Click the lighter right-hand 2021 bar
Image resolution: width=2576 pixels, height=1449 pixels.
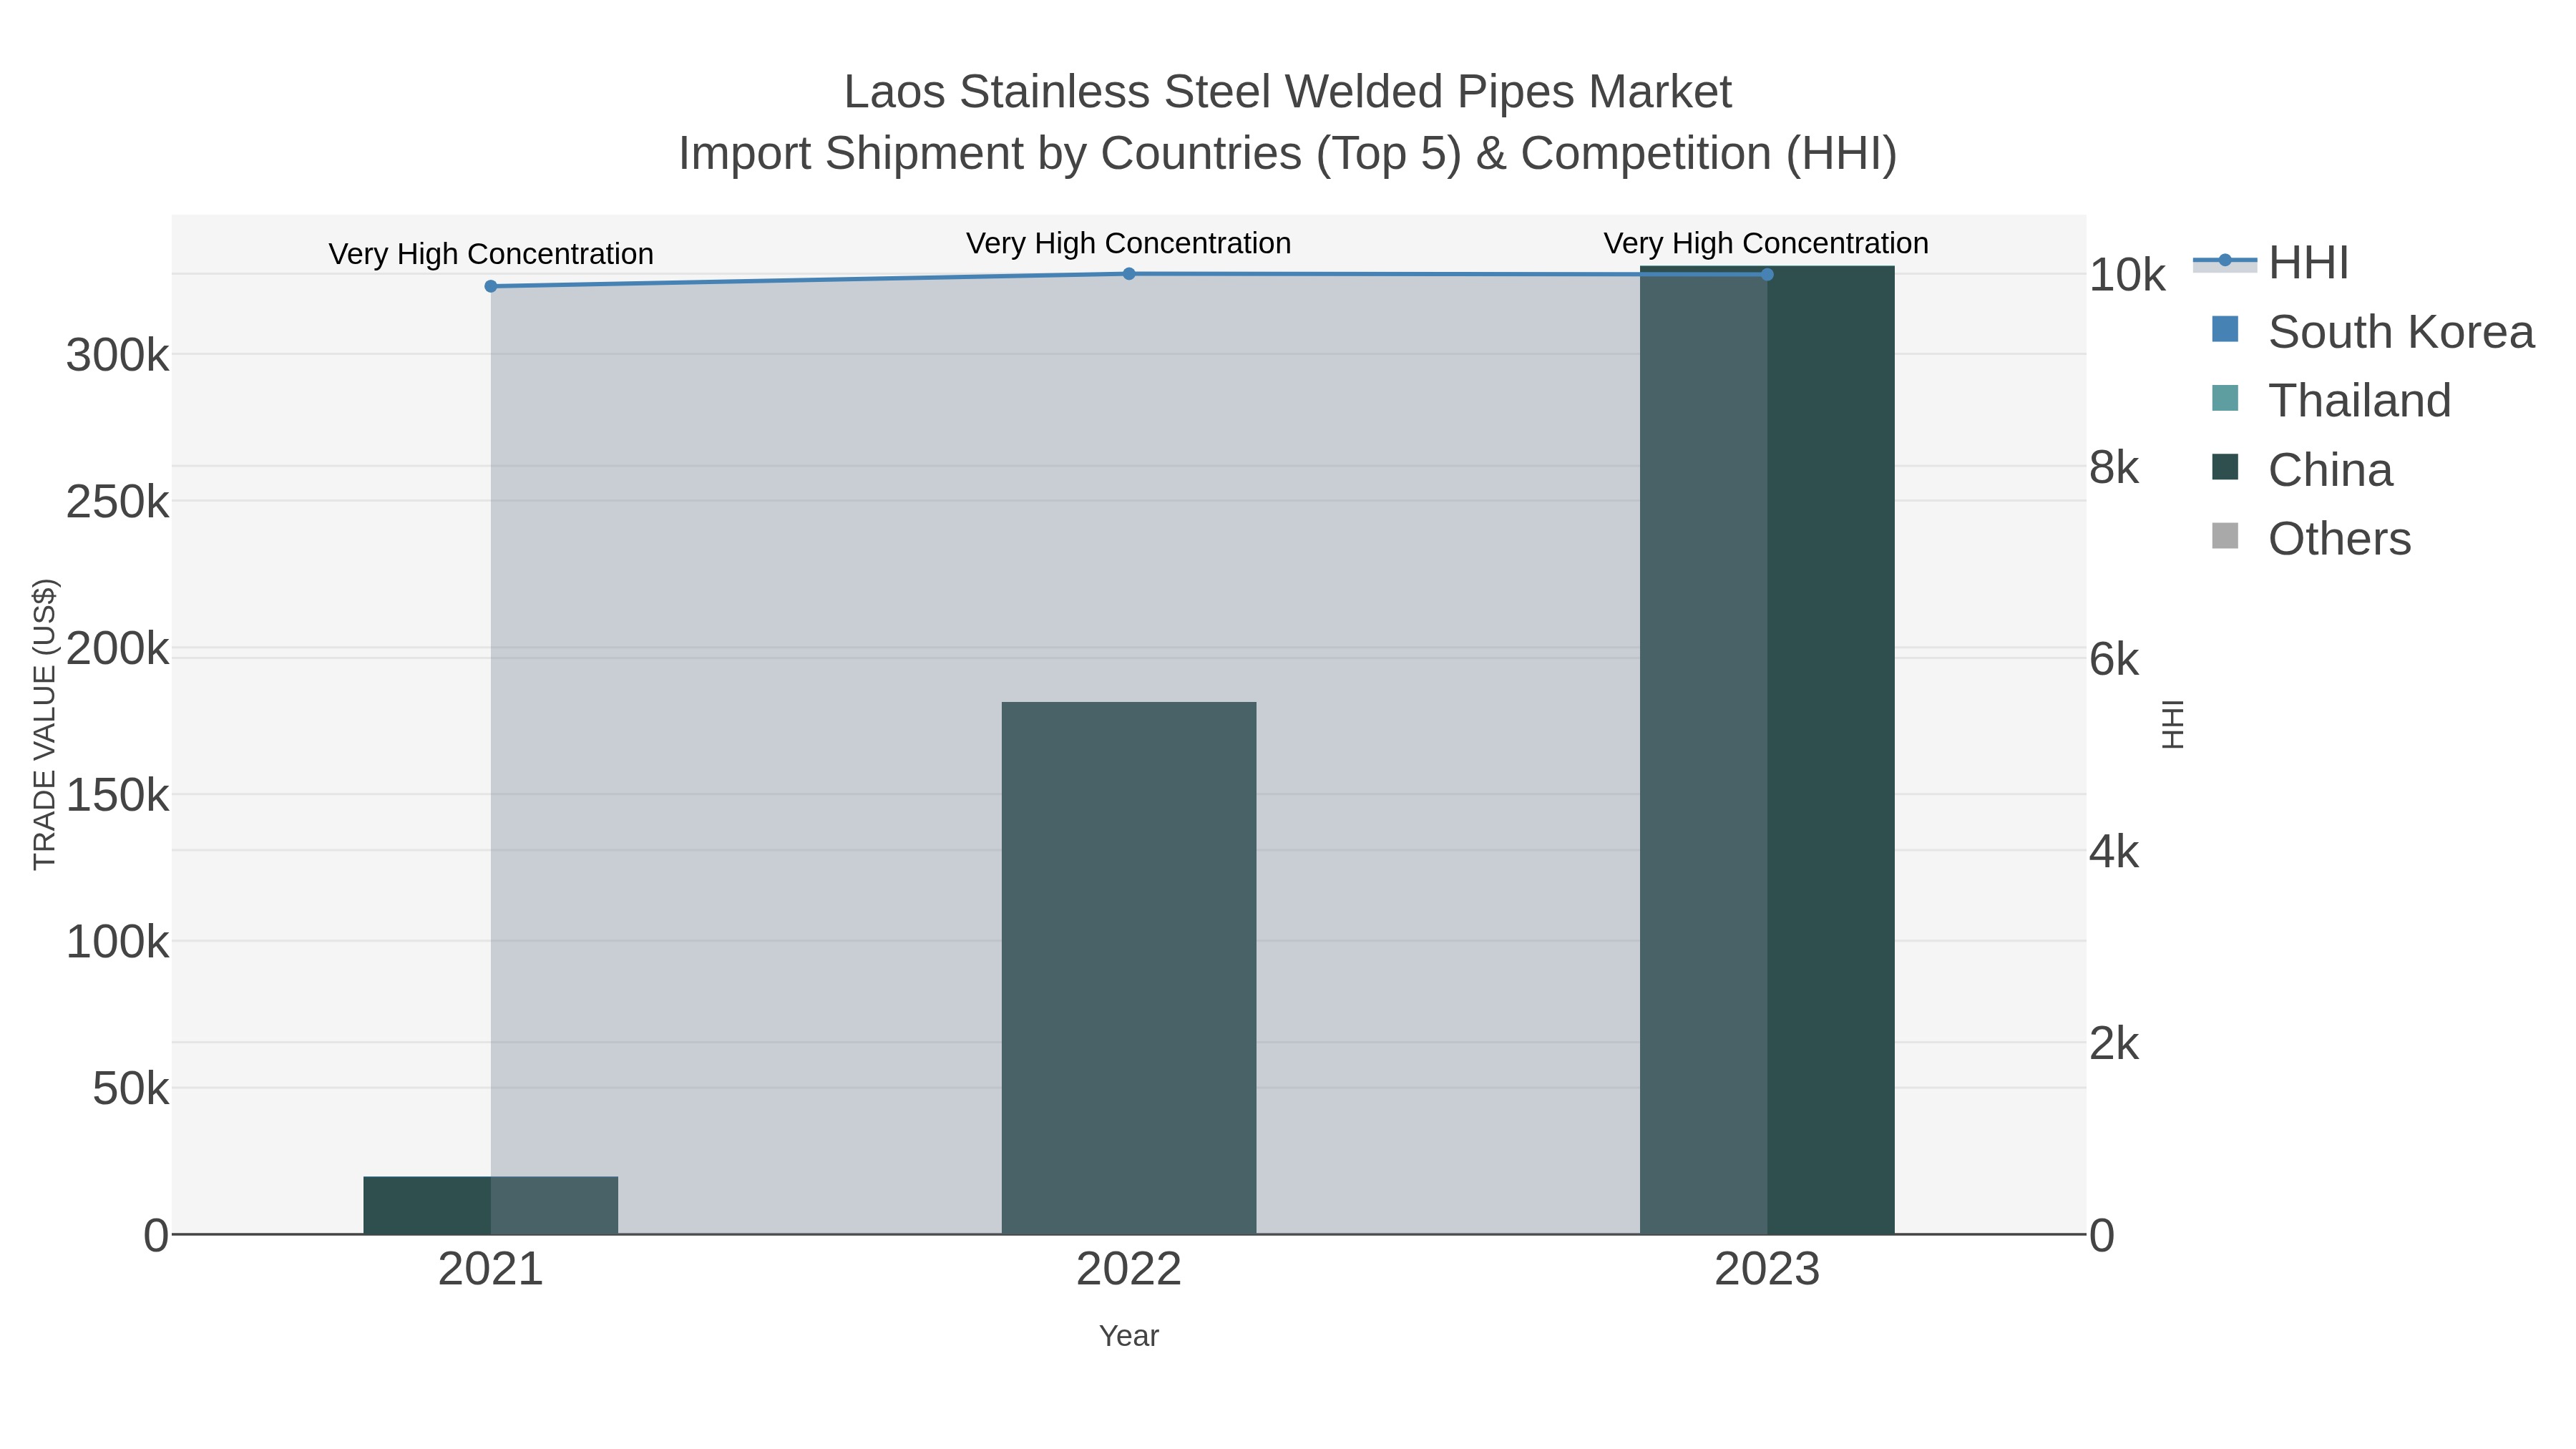click(x=554, y=1205)
